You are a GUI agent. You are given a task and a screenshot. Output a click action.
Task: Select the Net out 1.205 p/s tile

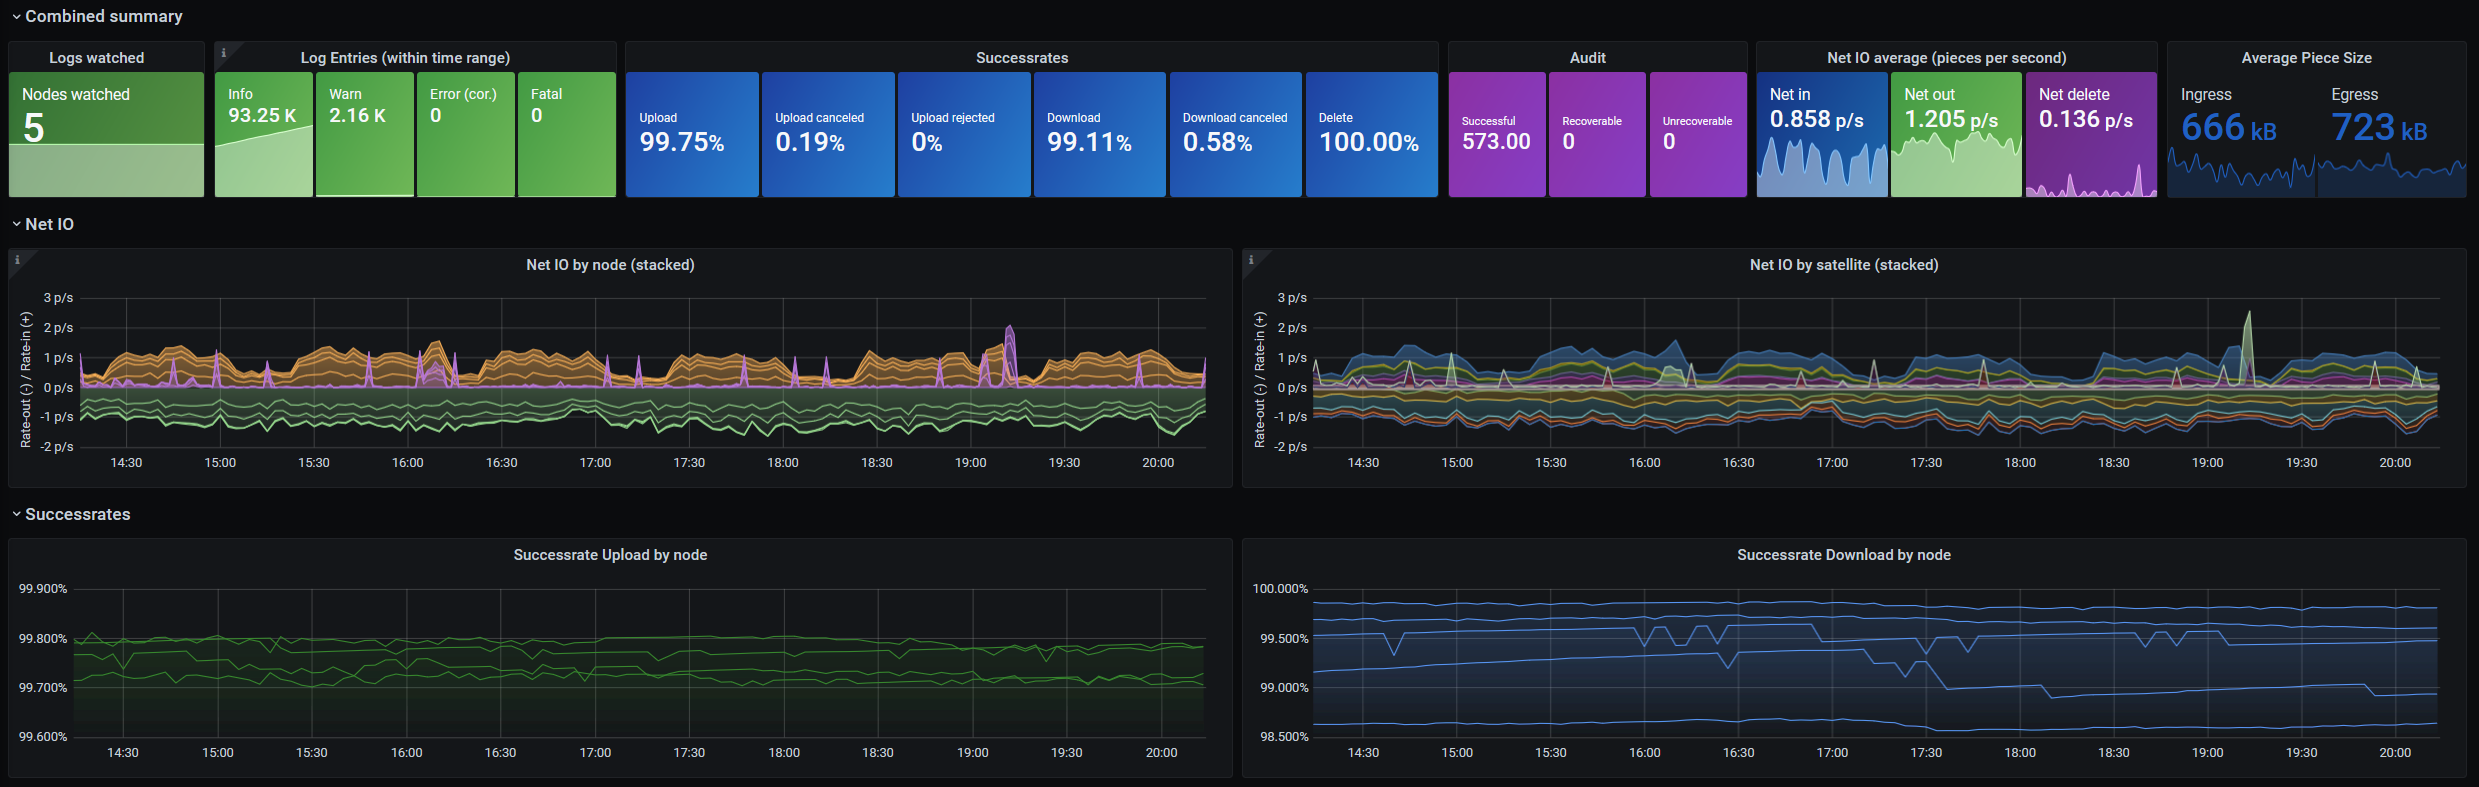point(1956,134)
